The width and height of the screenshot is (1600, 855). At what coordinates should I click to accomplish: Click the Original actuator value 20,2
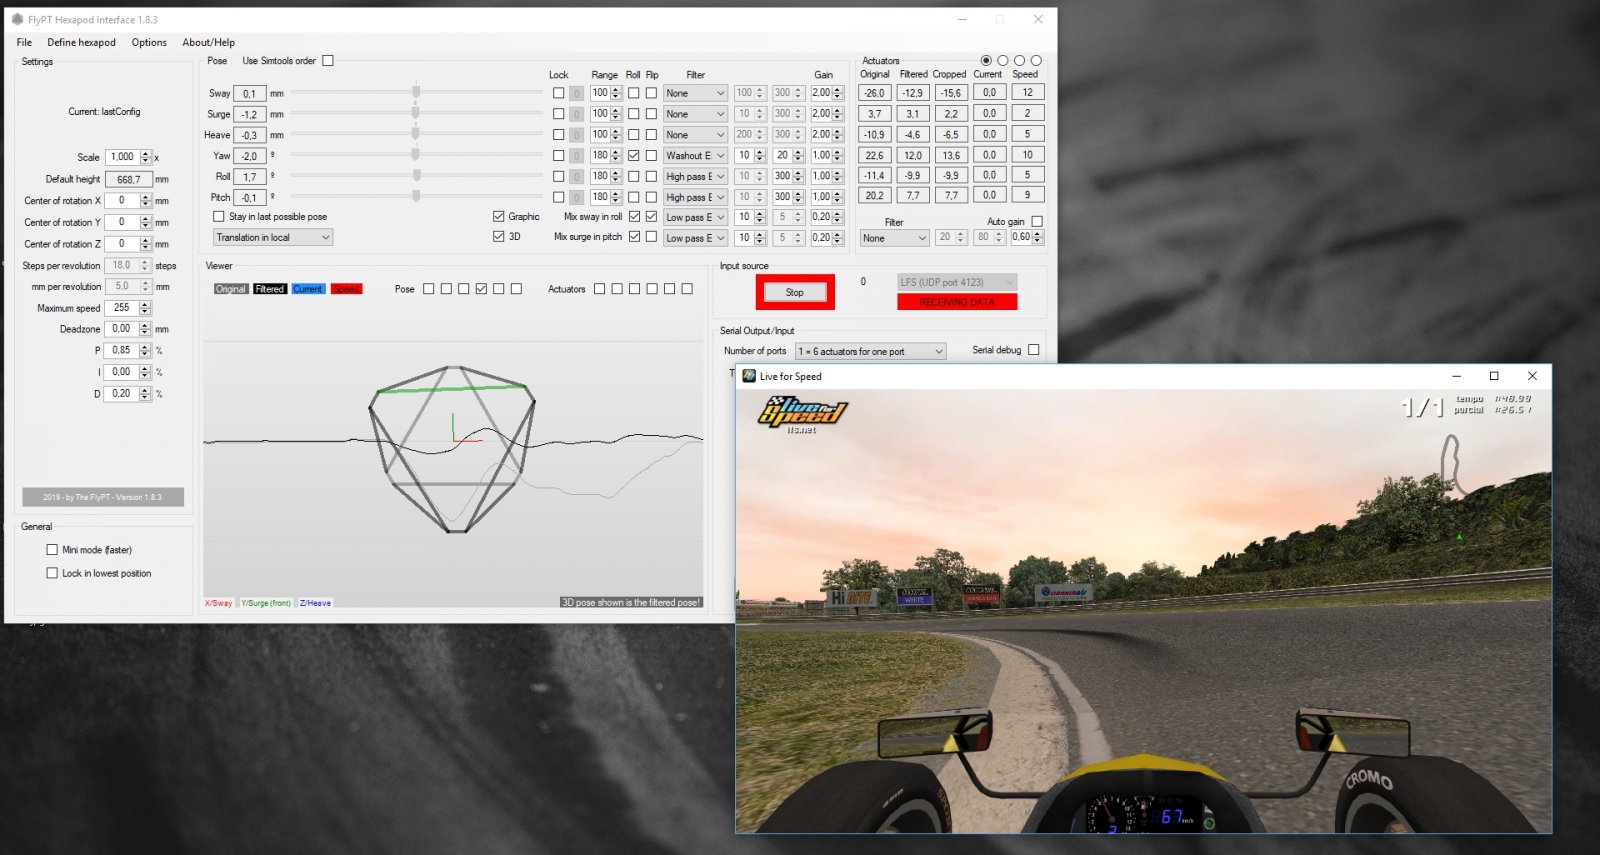click(875, 196)
